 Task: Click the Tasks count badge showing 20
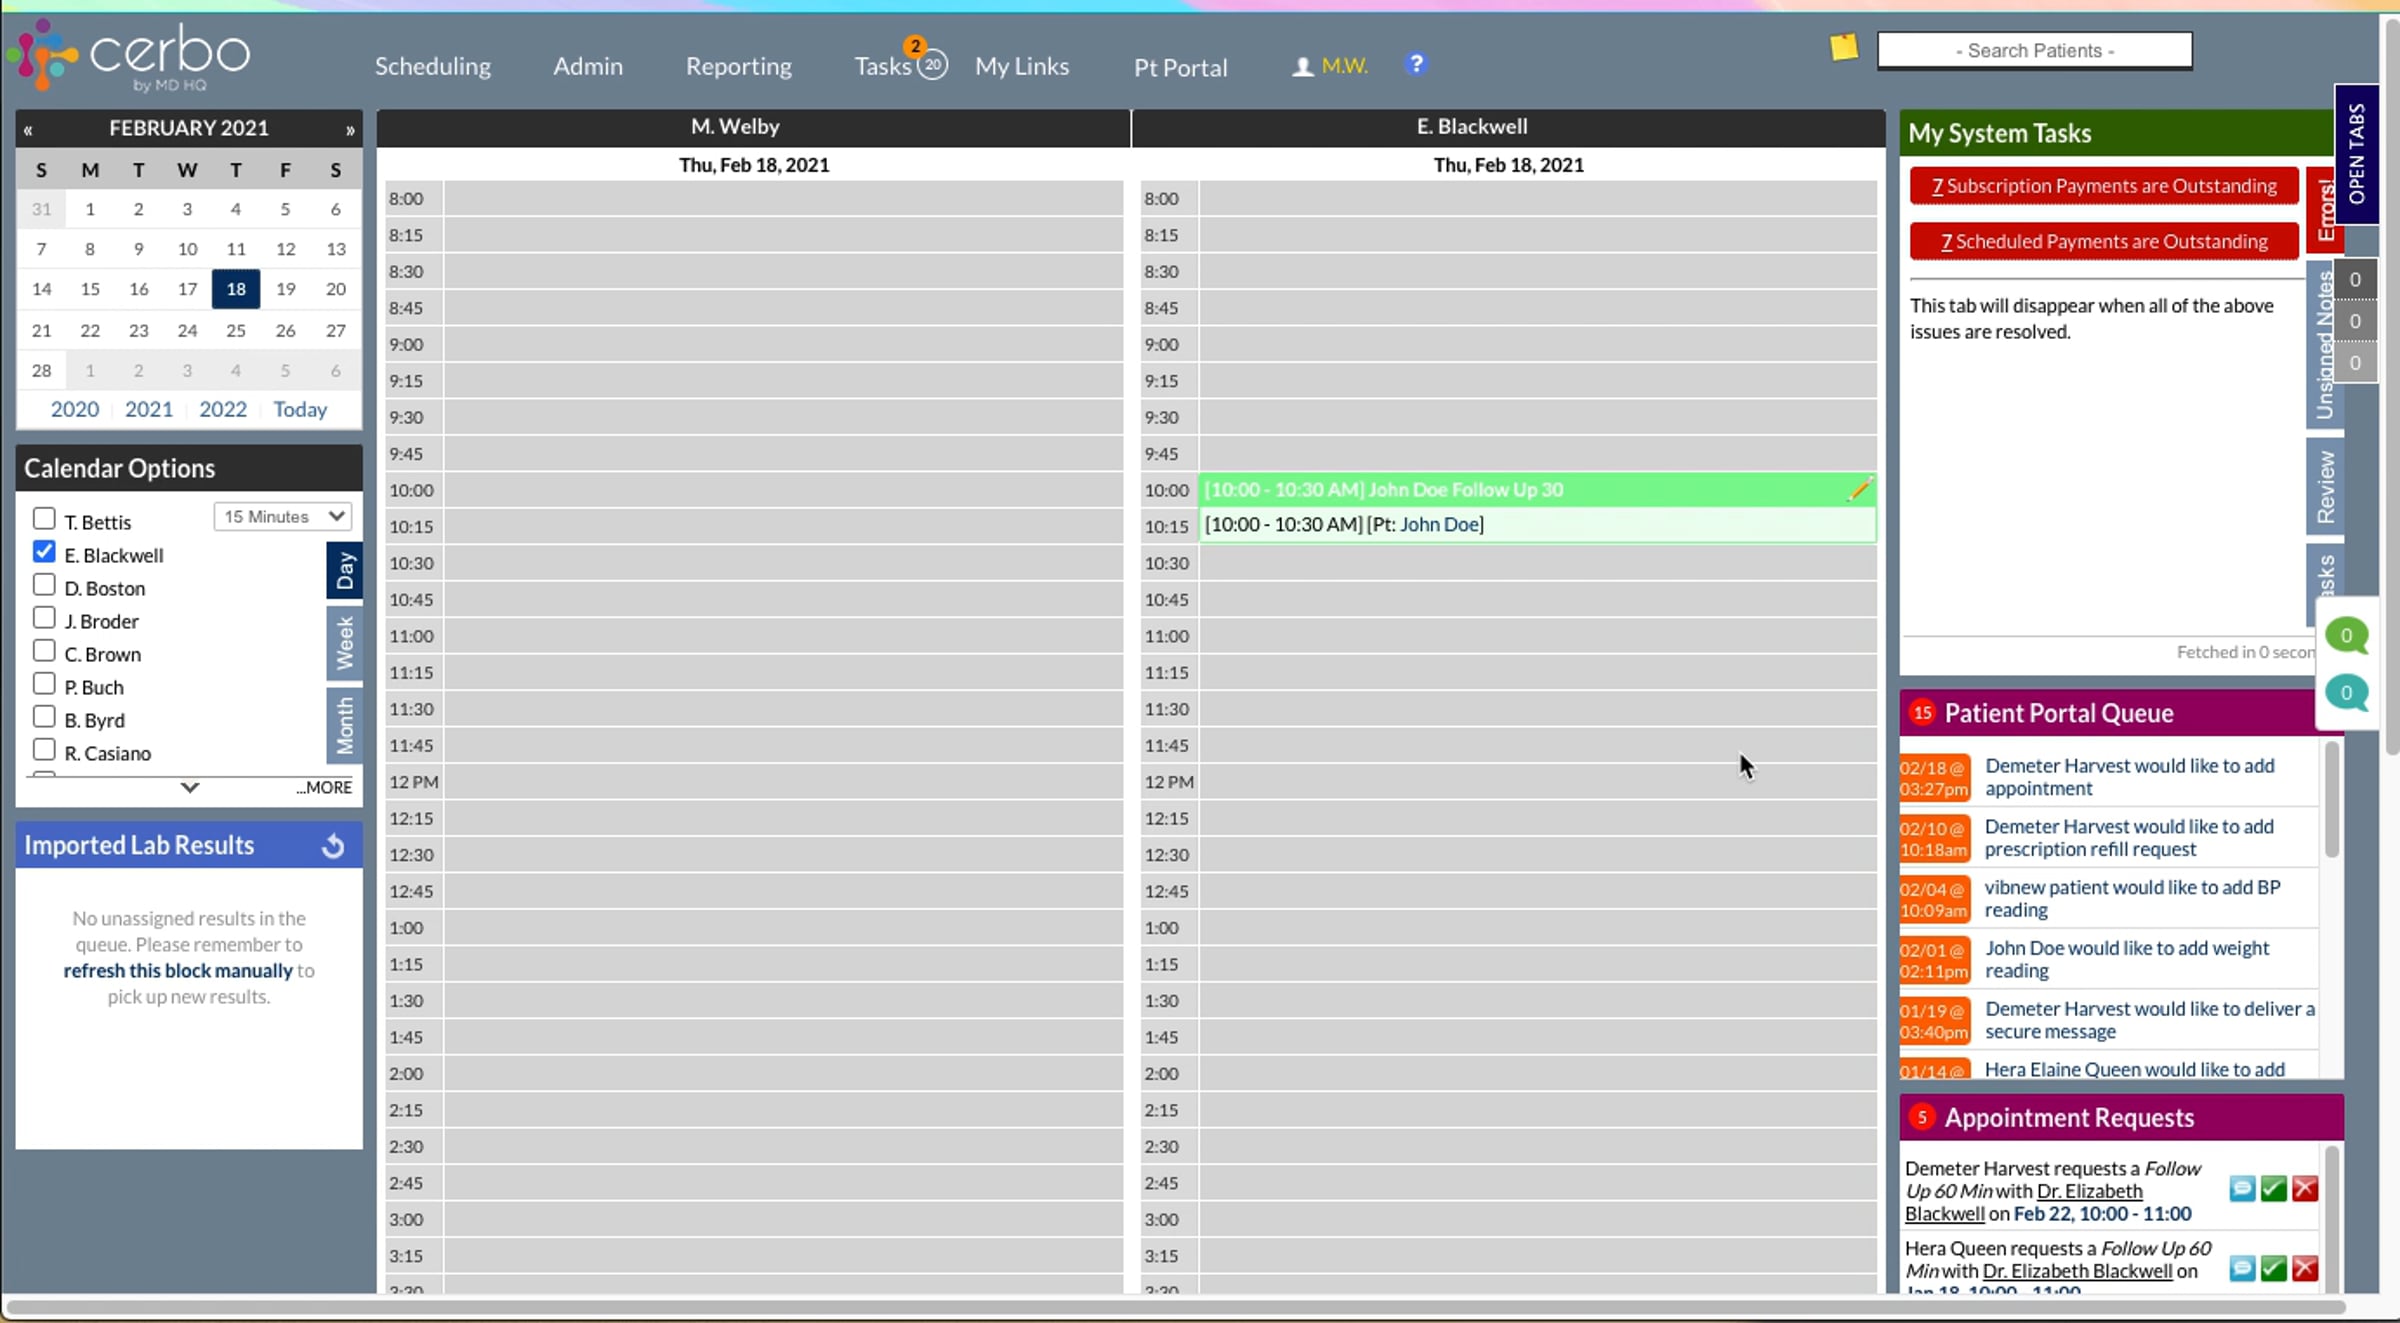click(932, 65)
